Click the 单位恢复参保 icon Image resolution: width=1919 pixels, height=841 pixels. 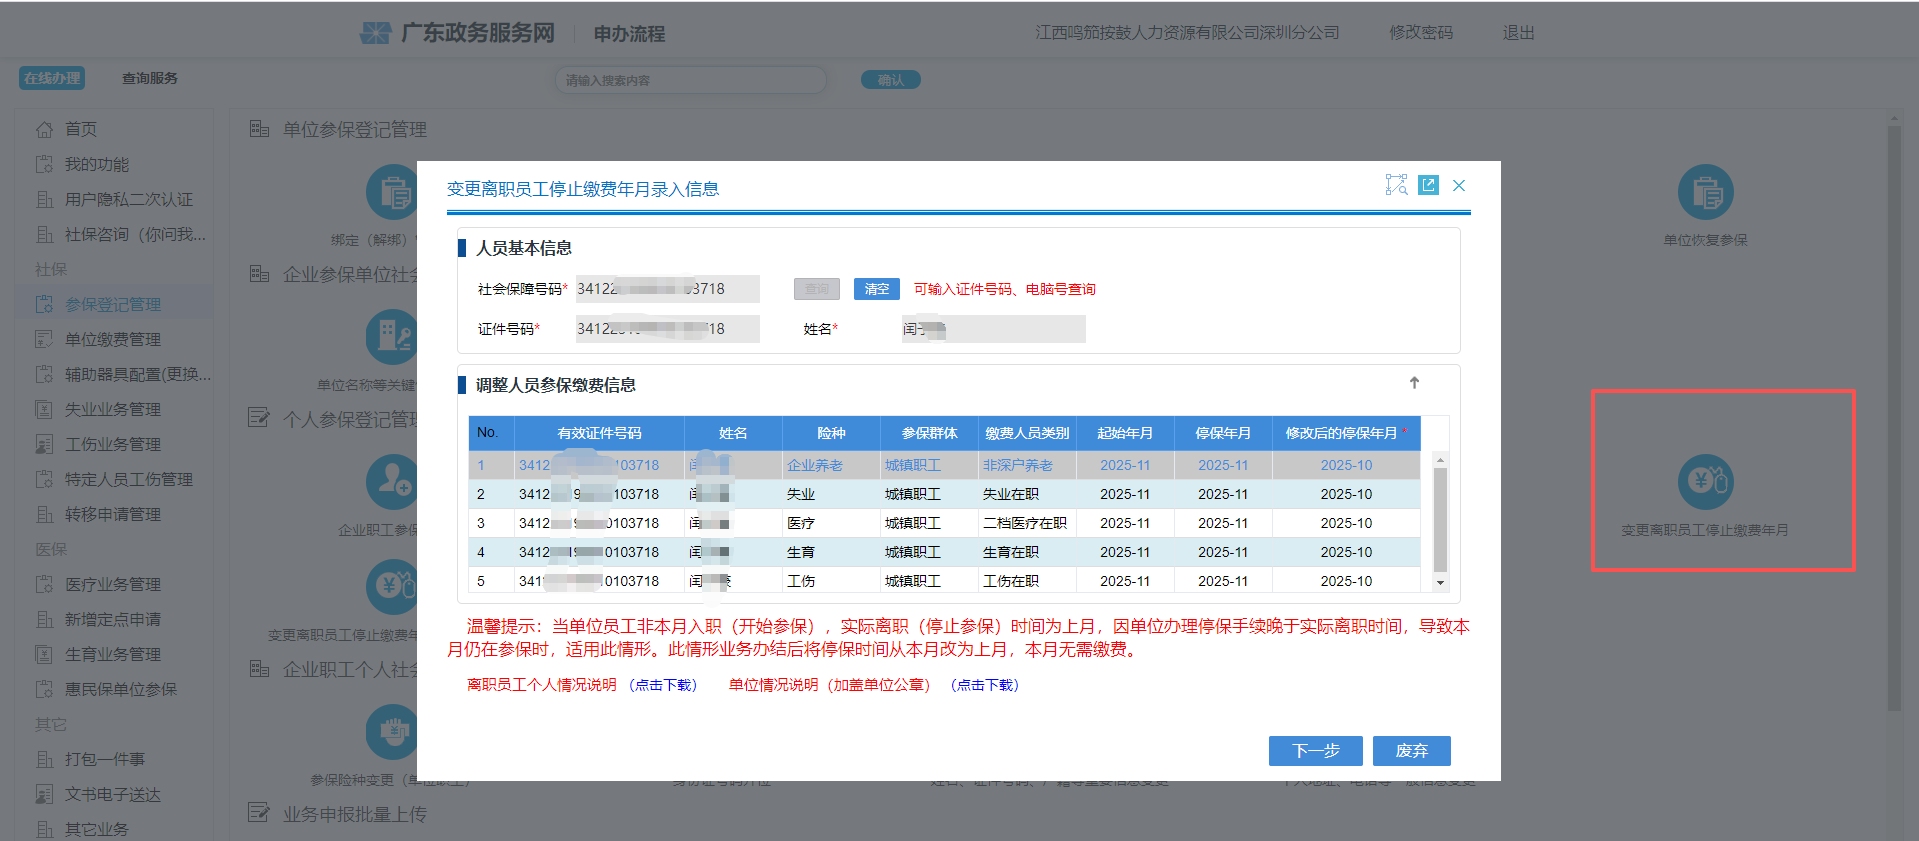(x=1705, y=192)
